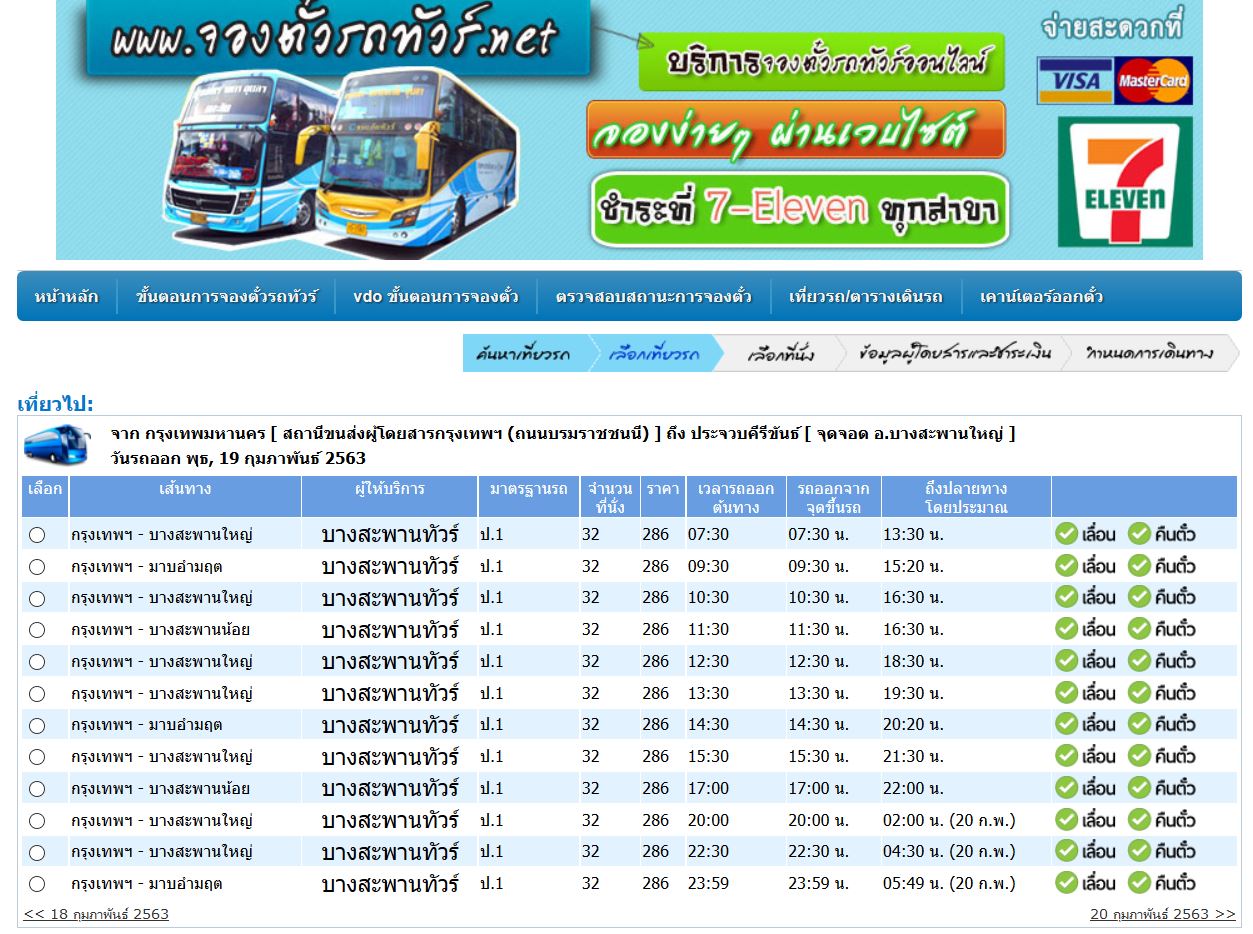This screenshot has width=1253, height=934.
Task: Click arrival time '02:00 น. (20 ก.พ.)'
Action: [949, 820]
